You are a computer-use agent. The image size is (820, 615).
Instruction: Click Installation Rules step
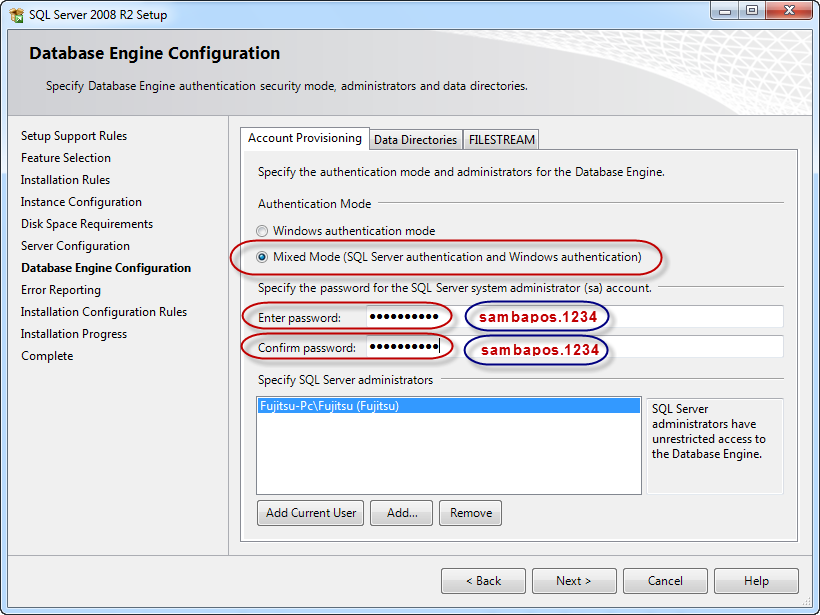point(65,180)
